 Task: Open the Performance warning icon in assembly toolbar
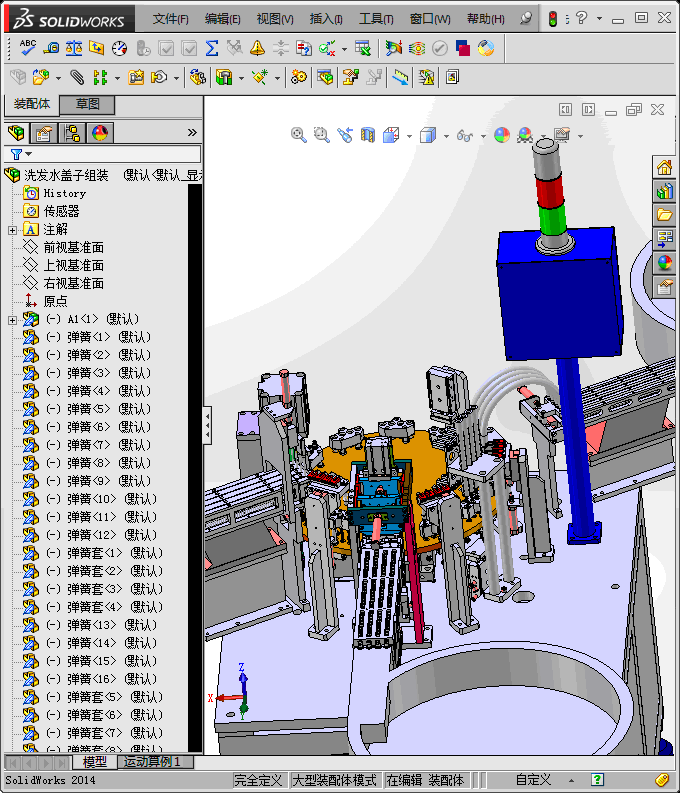426,77
